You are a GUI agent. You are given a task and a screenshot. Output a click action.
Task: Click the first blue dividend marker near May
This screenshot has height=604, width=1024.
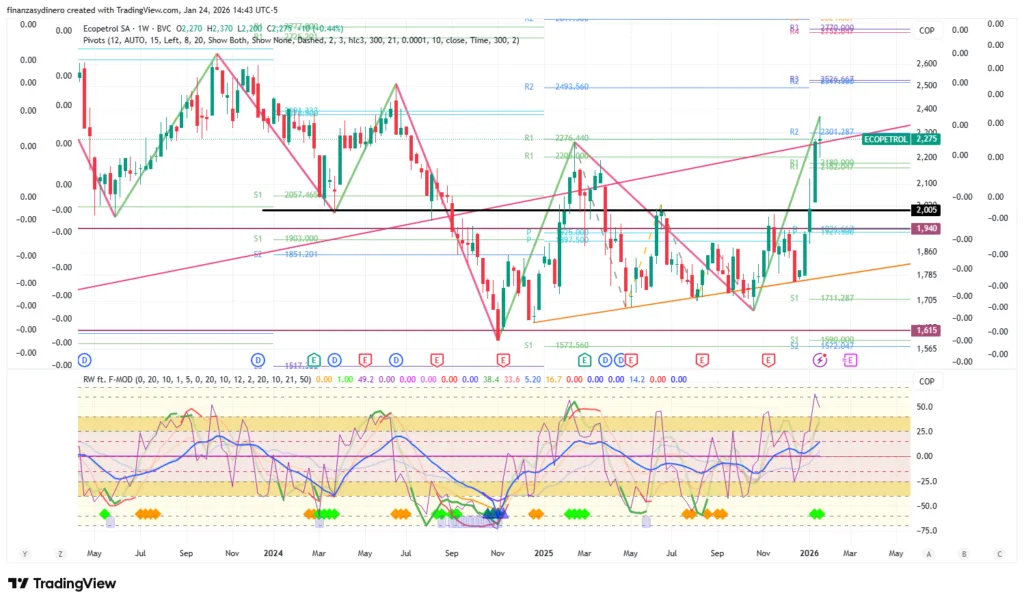(84, 359)
